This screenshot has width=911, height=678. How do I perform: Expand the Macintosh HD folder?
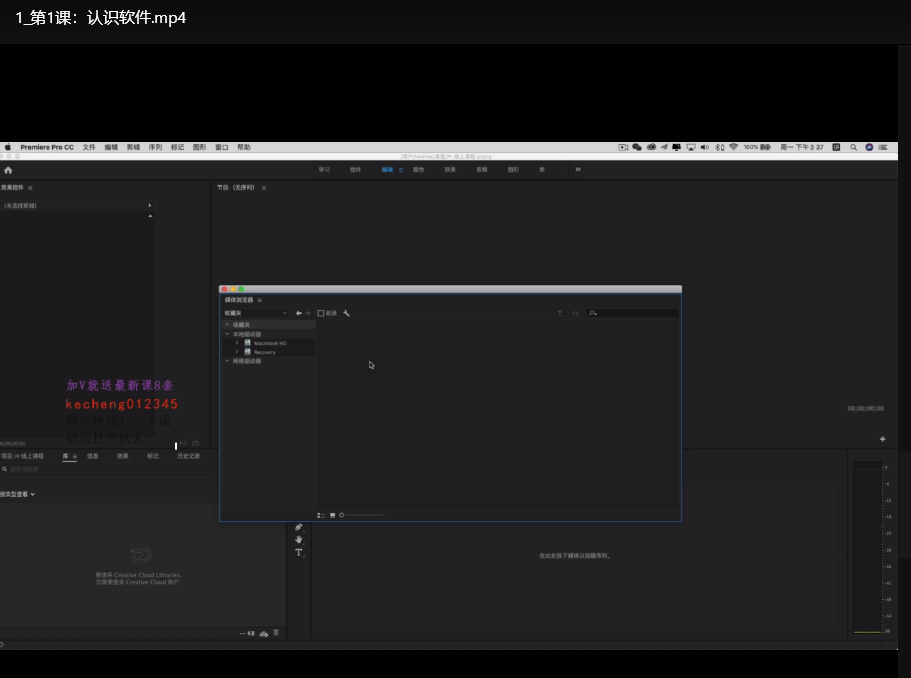pos(236,343)
